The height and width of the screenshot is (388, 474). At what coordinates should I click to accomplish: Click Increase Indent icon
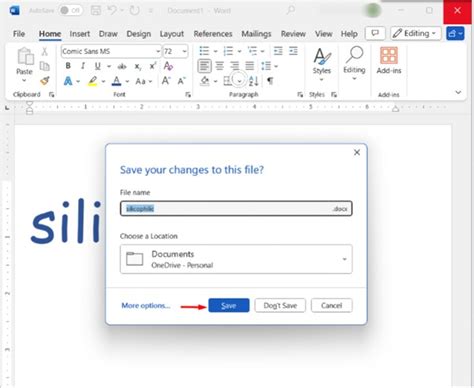click(293, 51)
